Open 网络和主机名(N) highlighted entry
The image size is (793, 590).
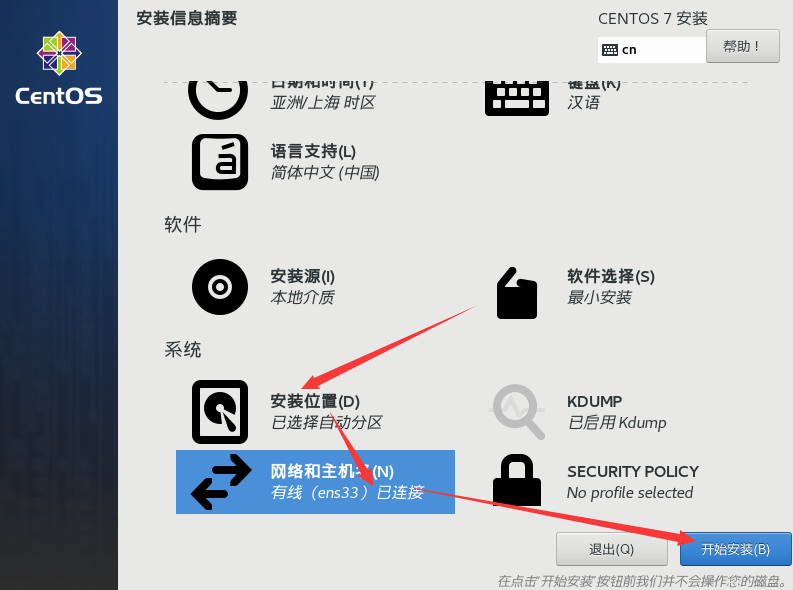coord(315,482)
